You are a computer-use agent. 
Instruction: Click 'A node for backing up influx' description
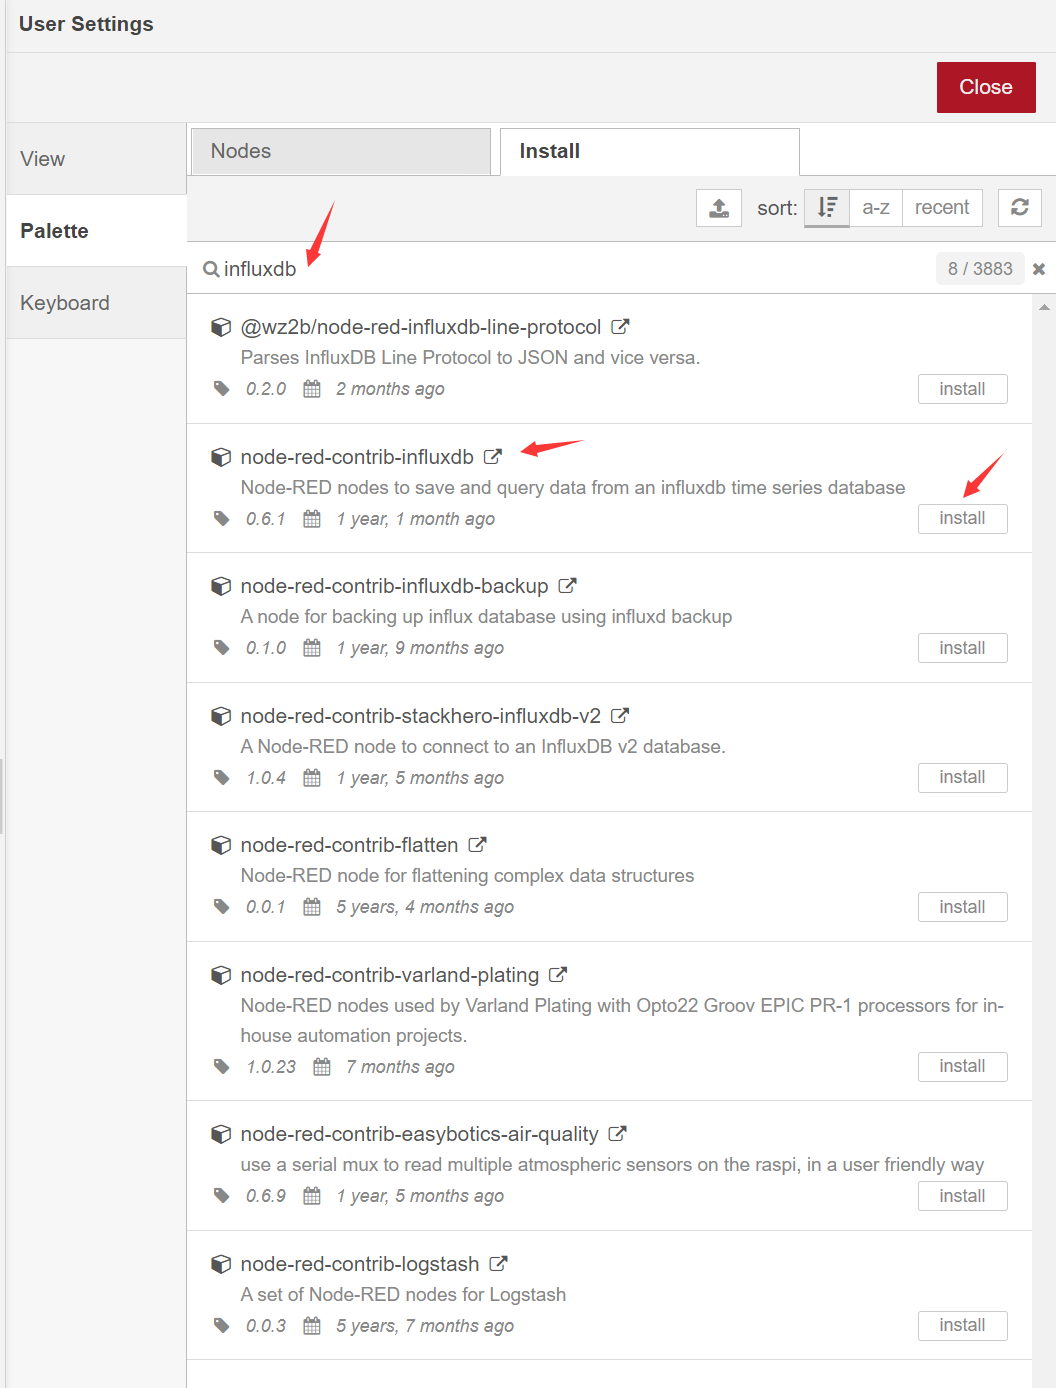click(486, 616)
